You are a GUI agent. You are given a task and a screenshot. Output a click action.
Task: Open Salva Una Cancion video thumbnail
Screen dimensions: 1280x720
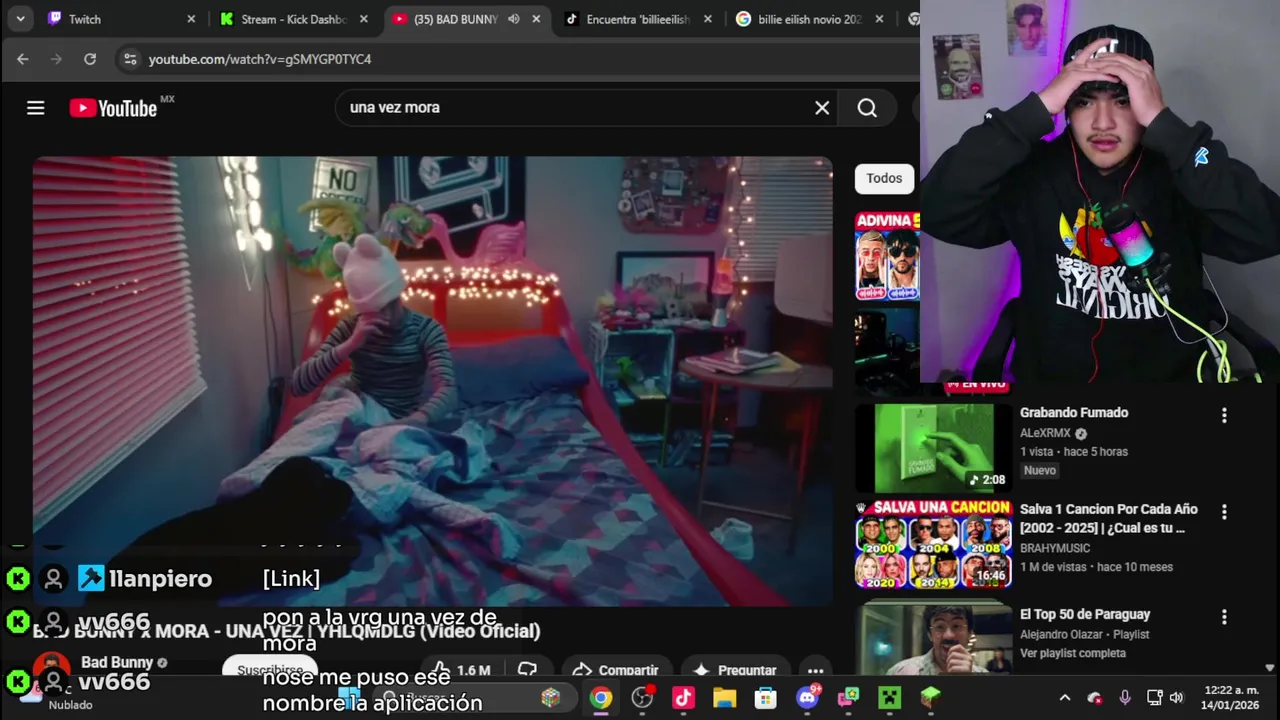pos(934,545)
